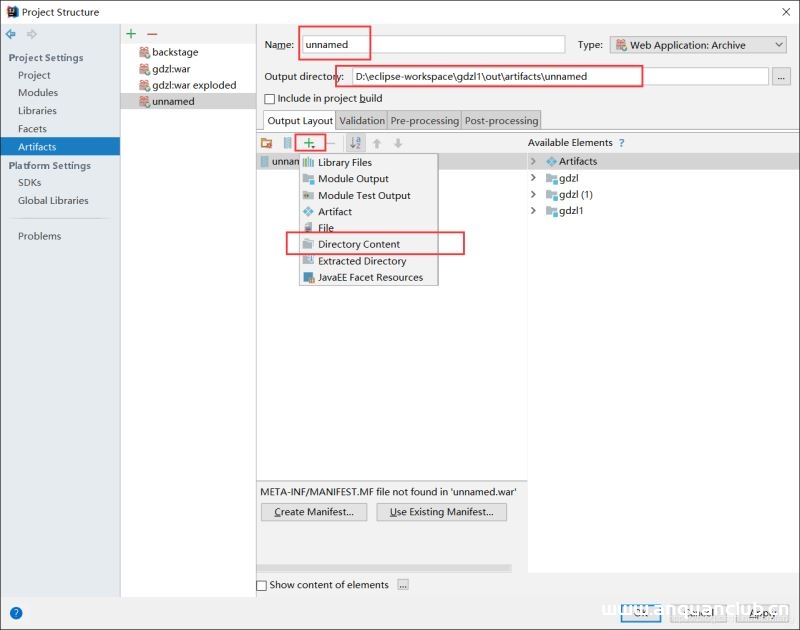Open the artifact Type dropdown
This screenshot has width=800, height=630.
coord(698,45)
